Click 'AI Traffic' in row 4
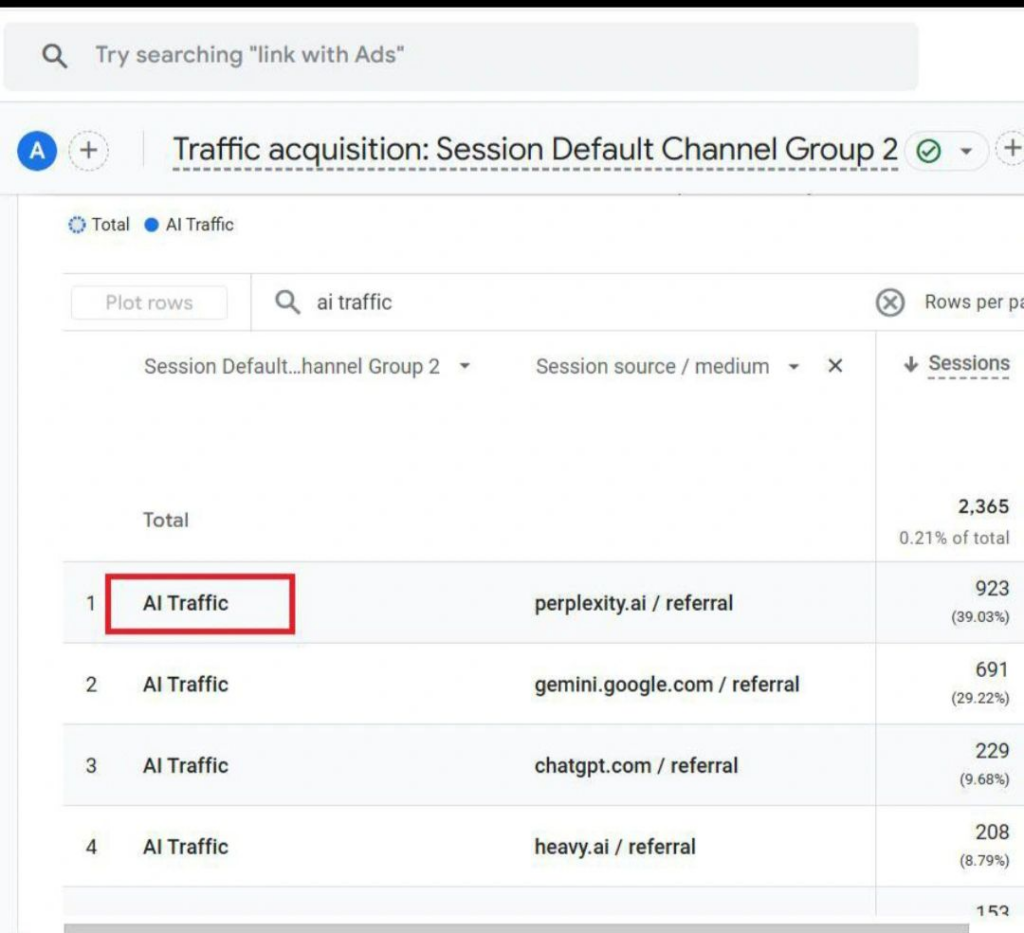 point(185,847)
